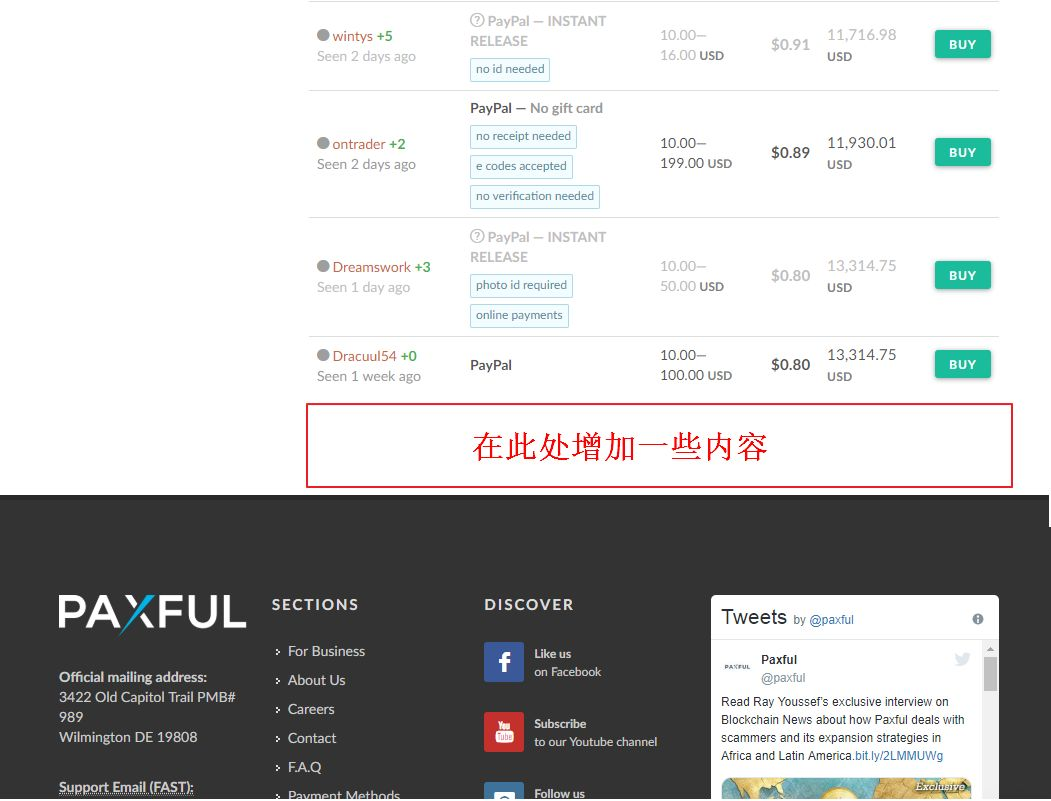The width and height of the screenshot is (1051, 801).
Task: Click the Tweets widget scroll up arrow
Action: (x=990, y=649)
